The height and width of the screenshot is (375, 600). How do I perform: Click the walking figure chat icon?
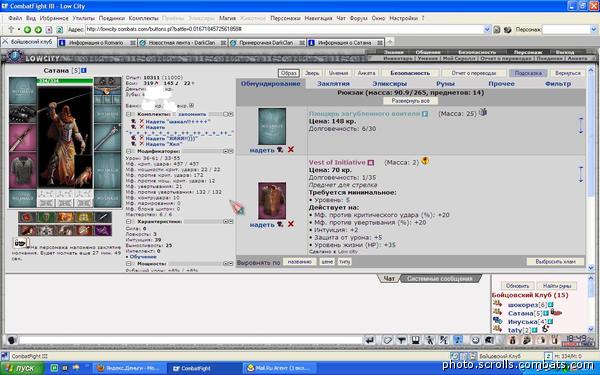point(430,340)
